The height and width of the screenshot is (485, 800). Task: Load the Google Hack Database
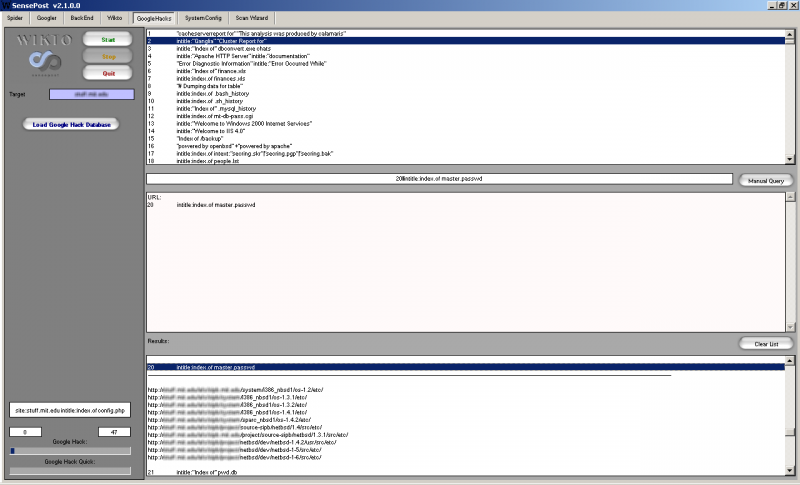pyautogui.click(x=70, y=124)
